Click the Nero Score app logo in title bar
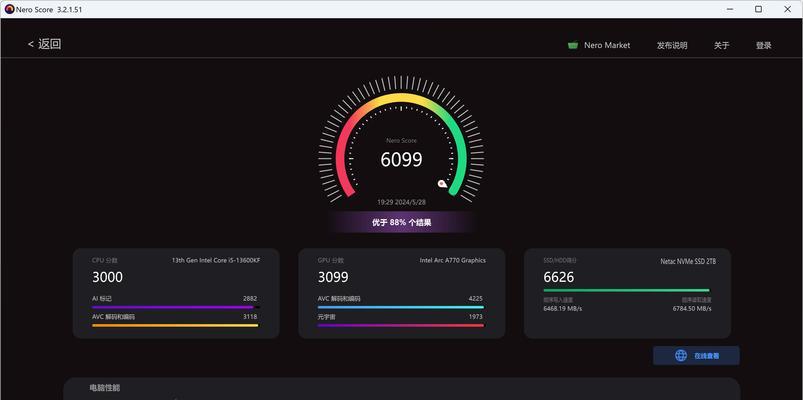 point(9,9)
